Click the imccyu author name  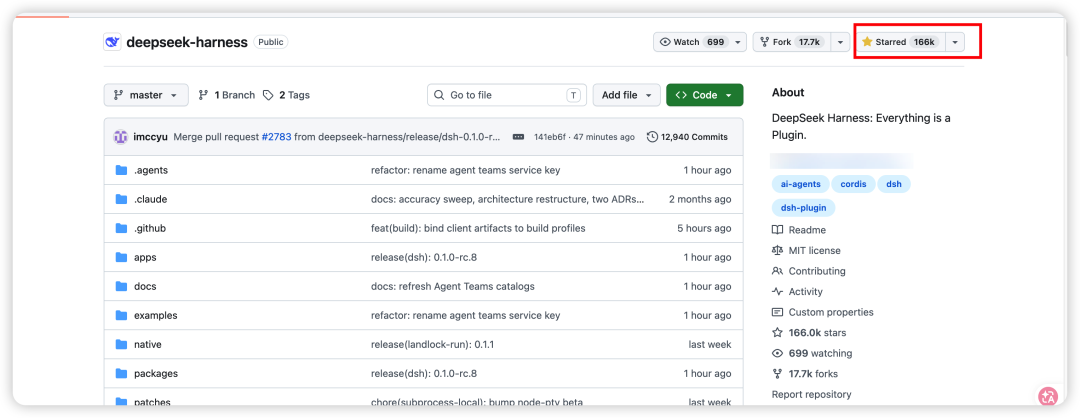[x=151, y=137]
